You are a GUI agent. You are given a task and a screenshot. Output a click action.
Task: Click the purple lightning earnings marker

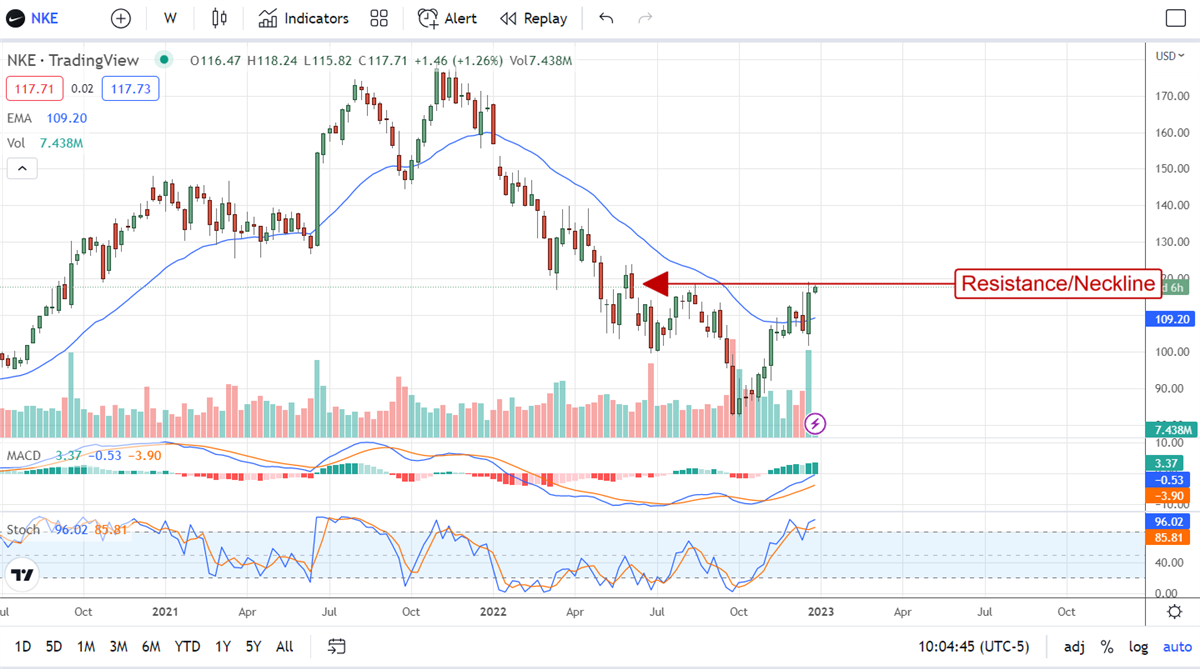point(816,424)
